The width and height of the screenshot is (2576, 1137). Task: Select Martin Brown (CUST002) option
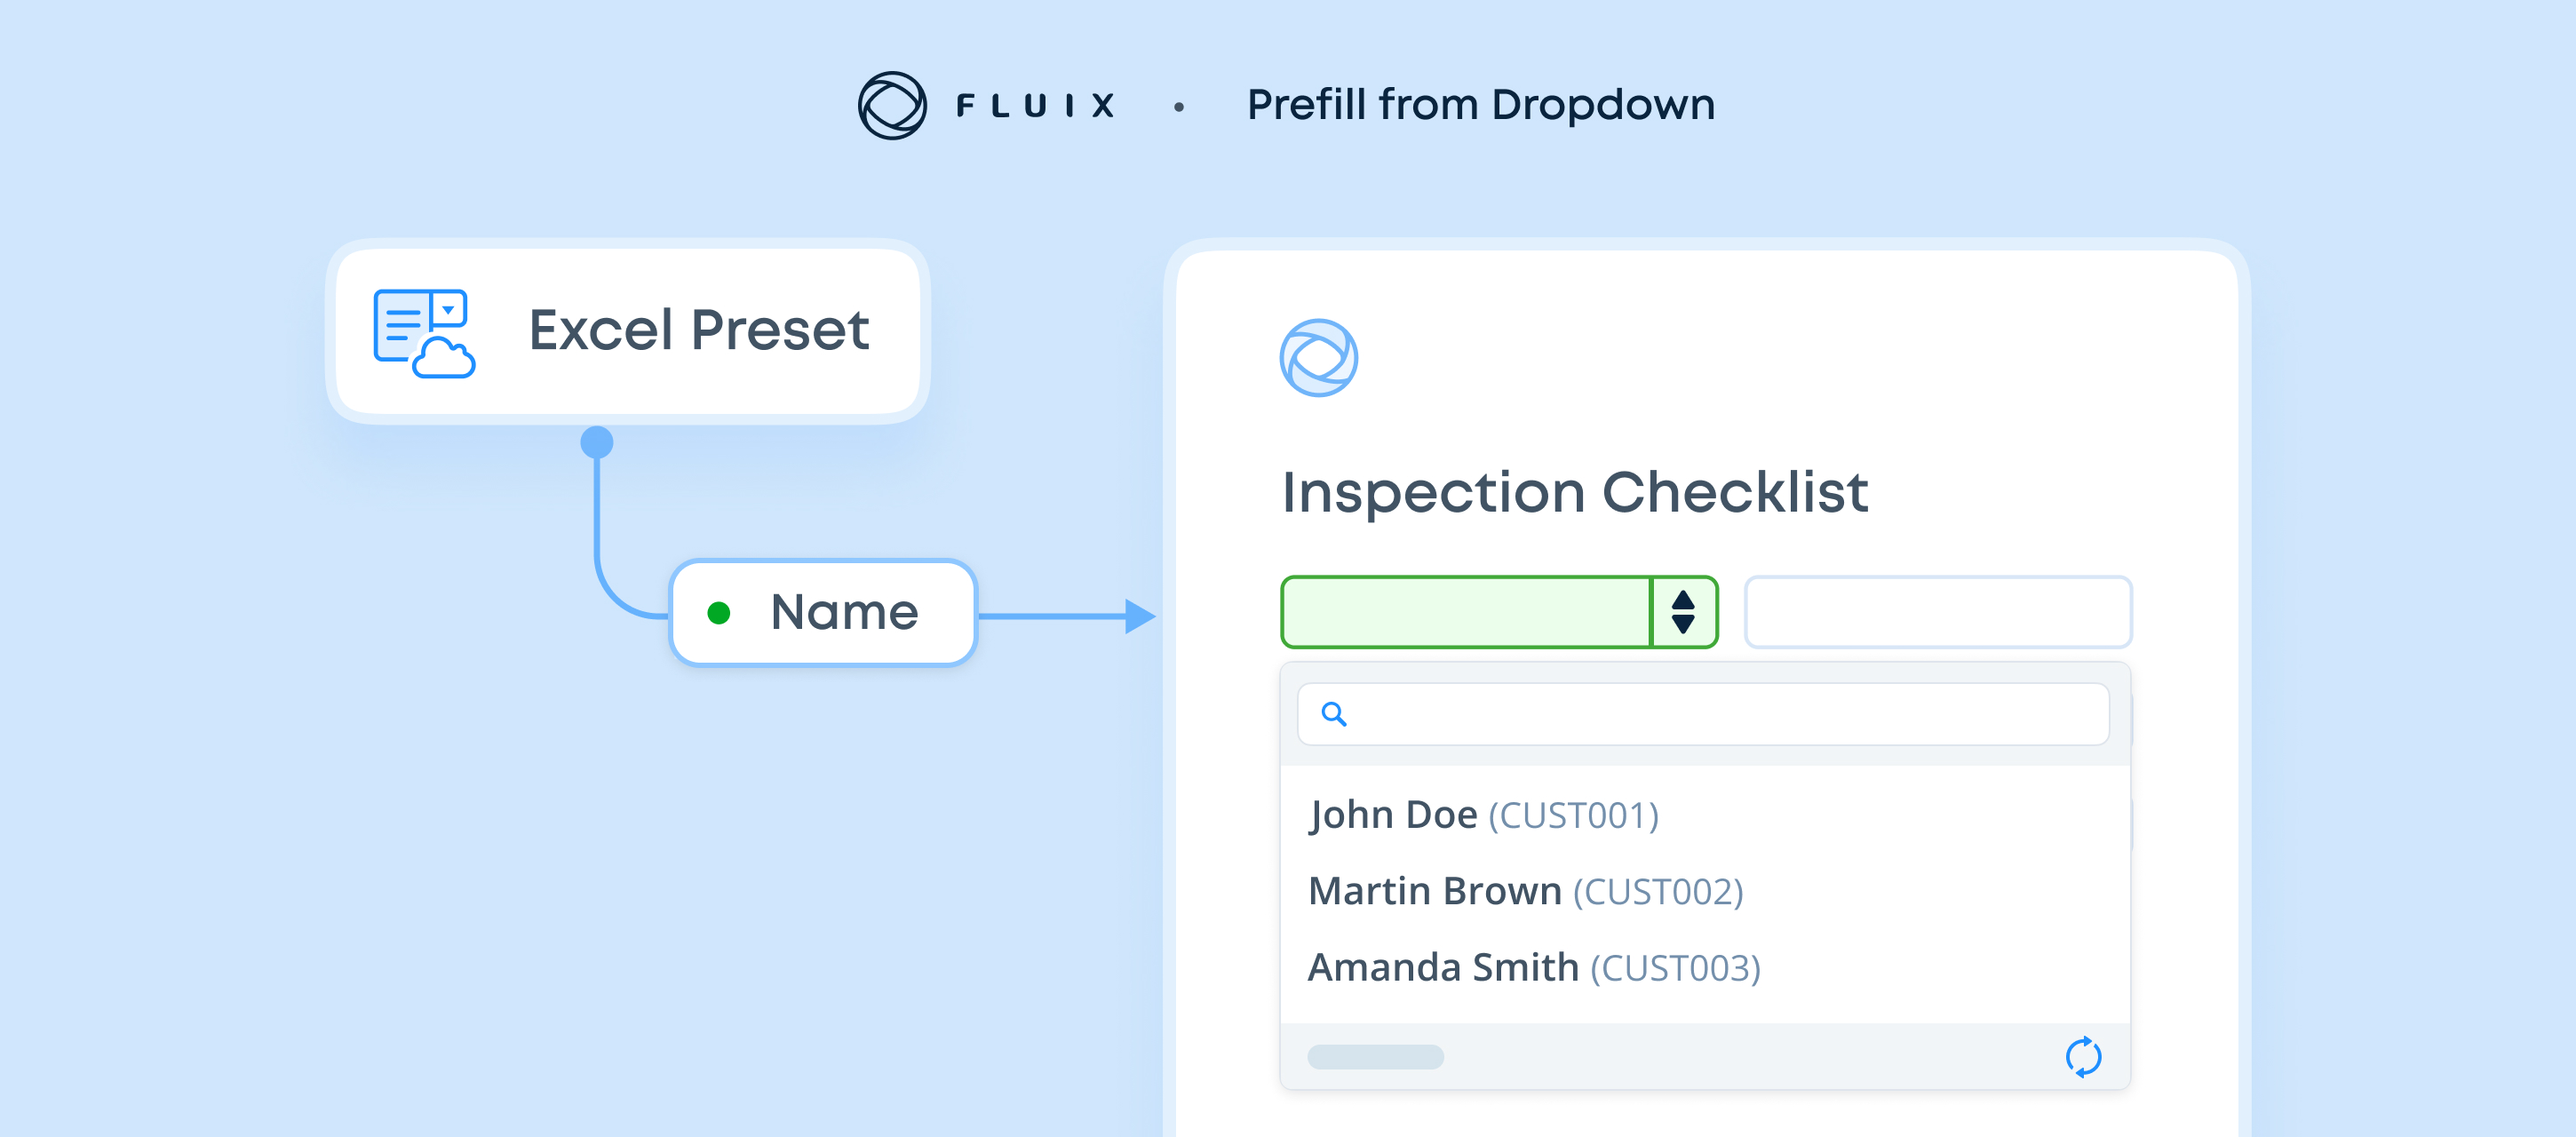(1525, 891)
